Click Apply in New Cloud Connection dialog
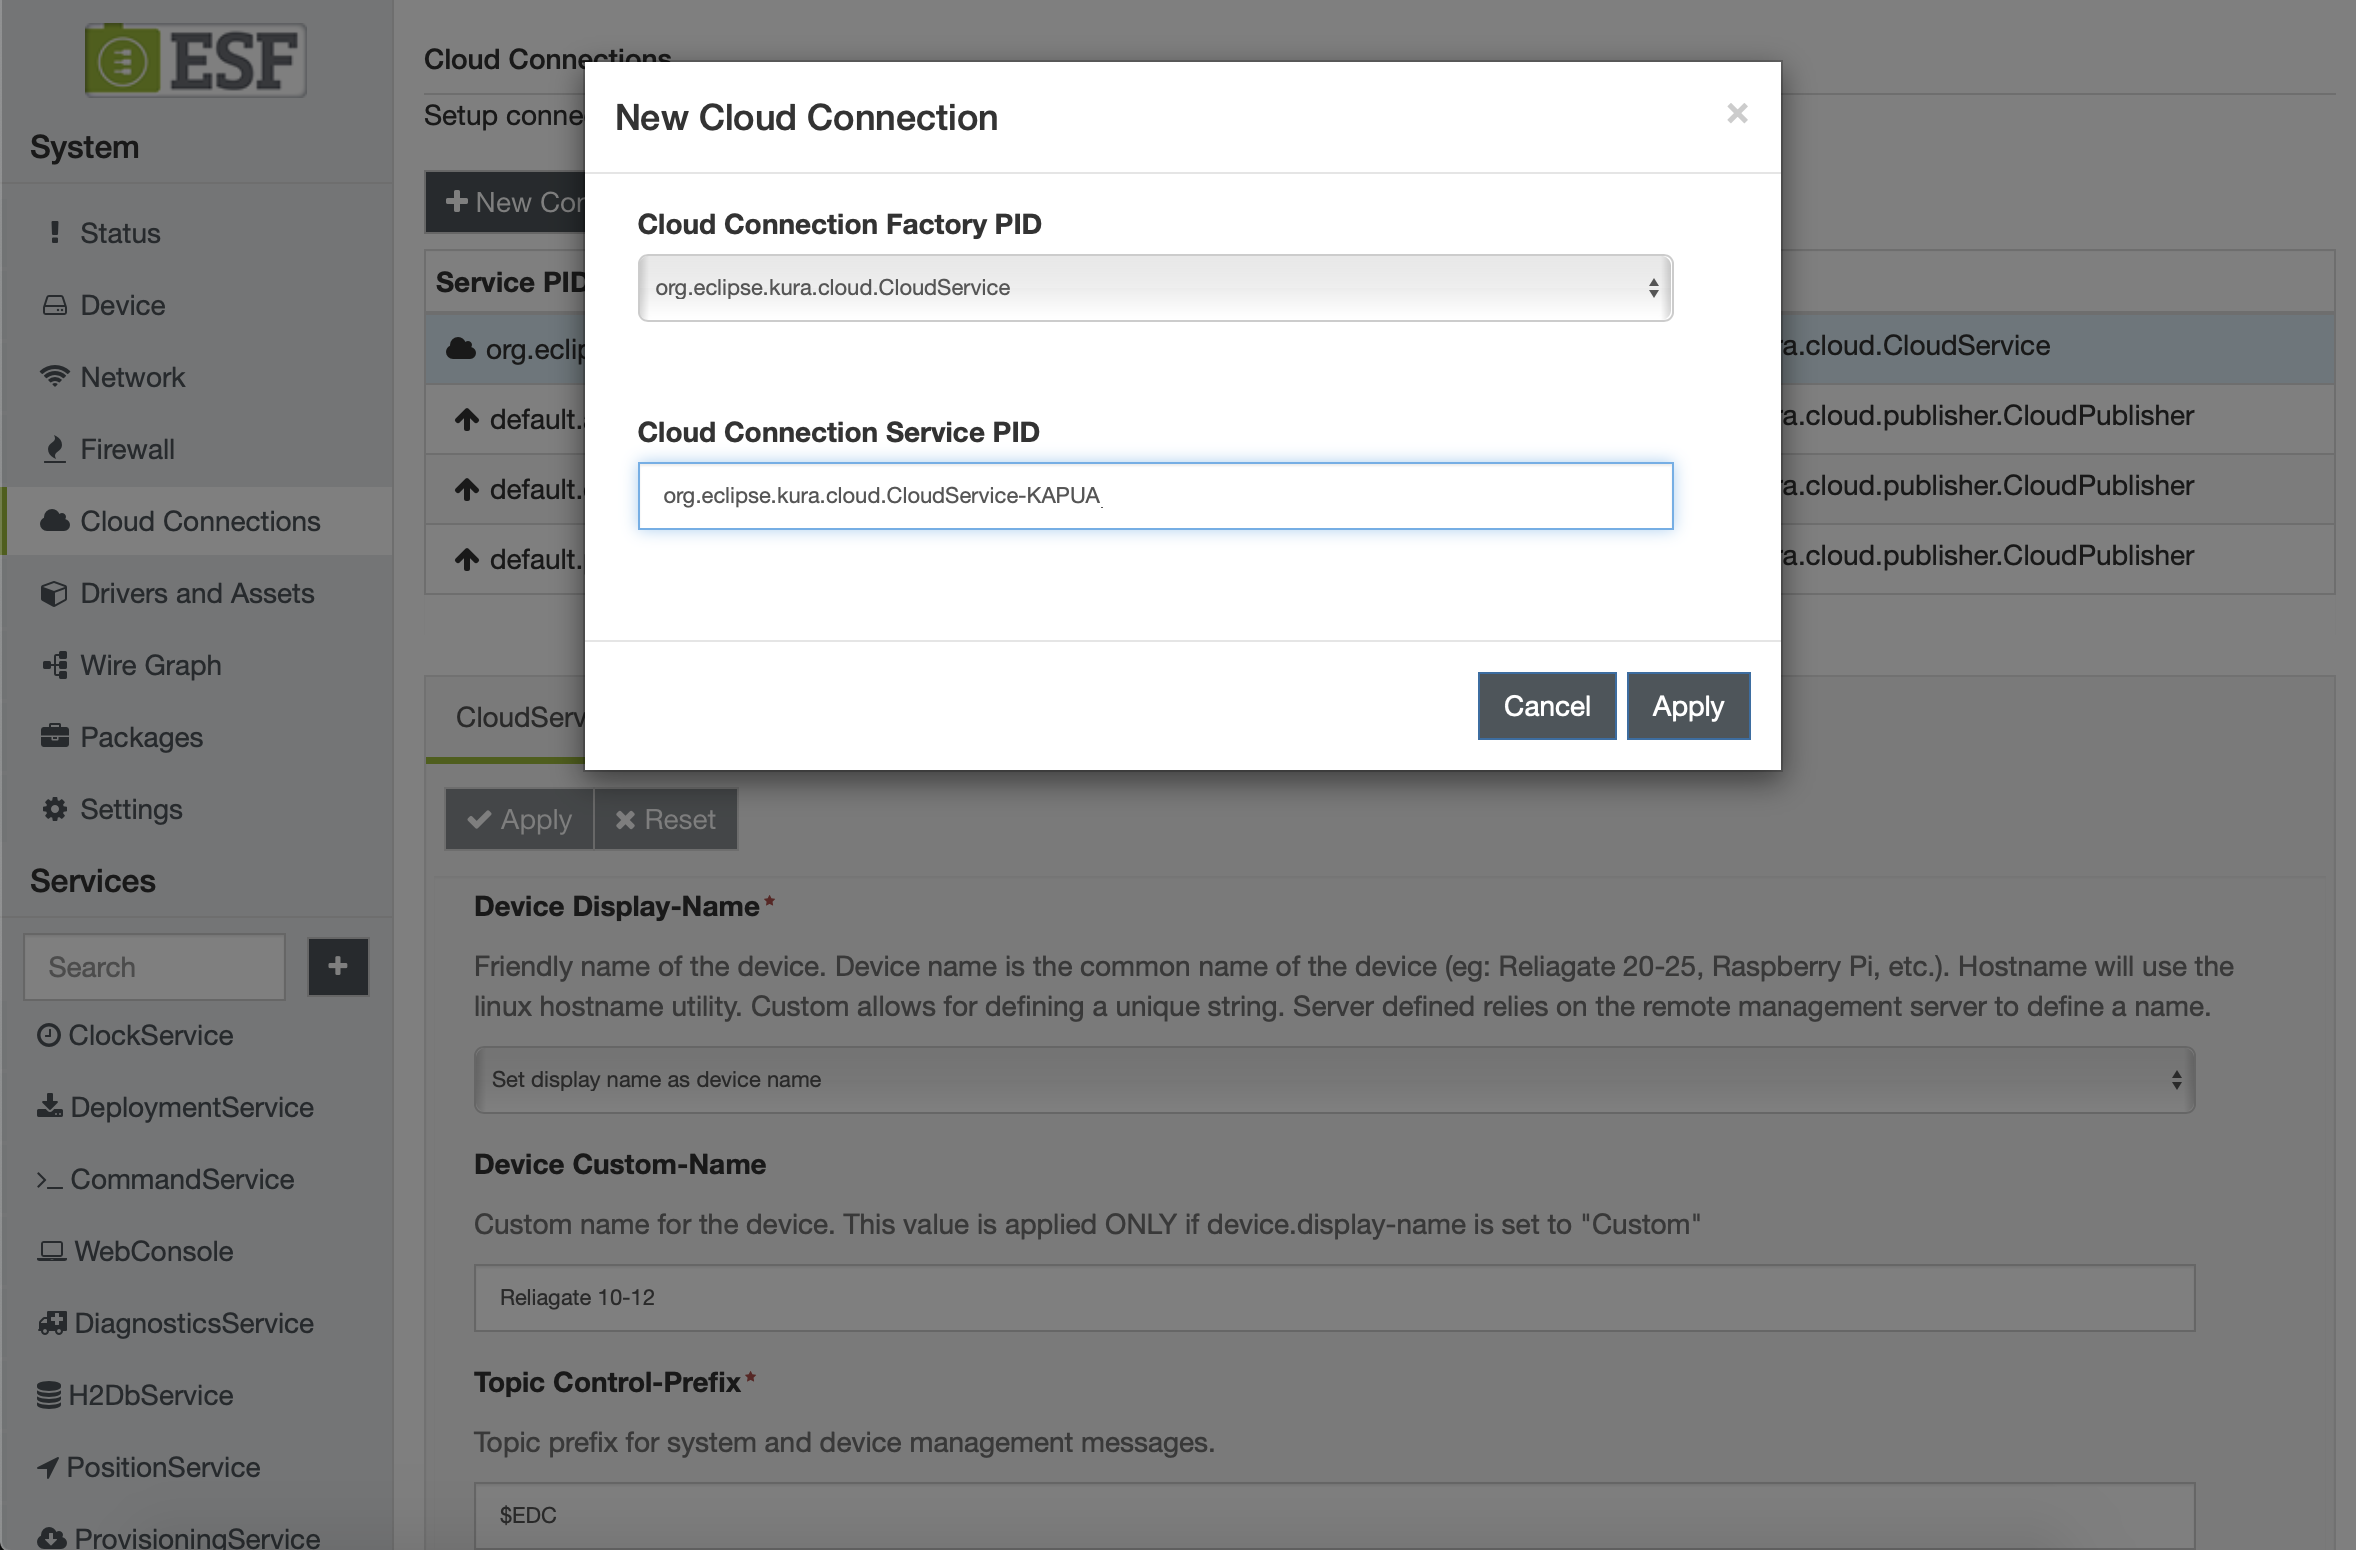This screenshot has width=2356, height=1550. pyautogui.click(x=1687, y=706)
